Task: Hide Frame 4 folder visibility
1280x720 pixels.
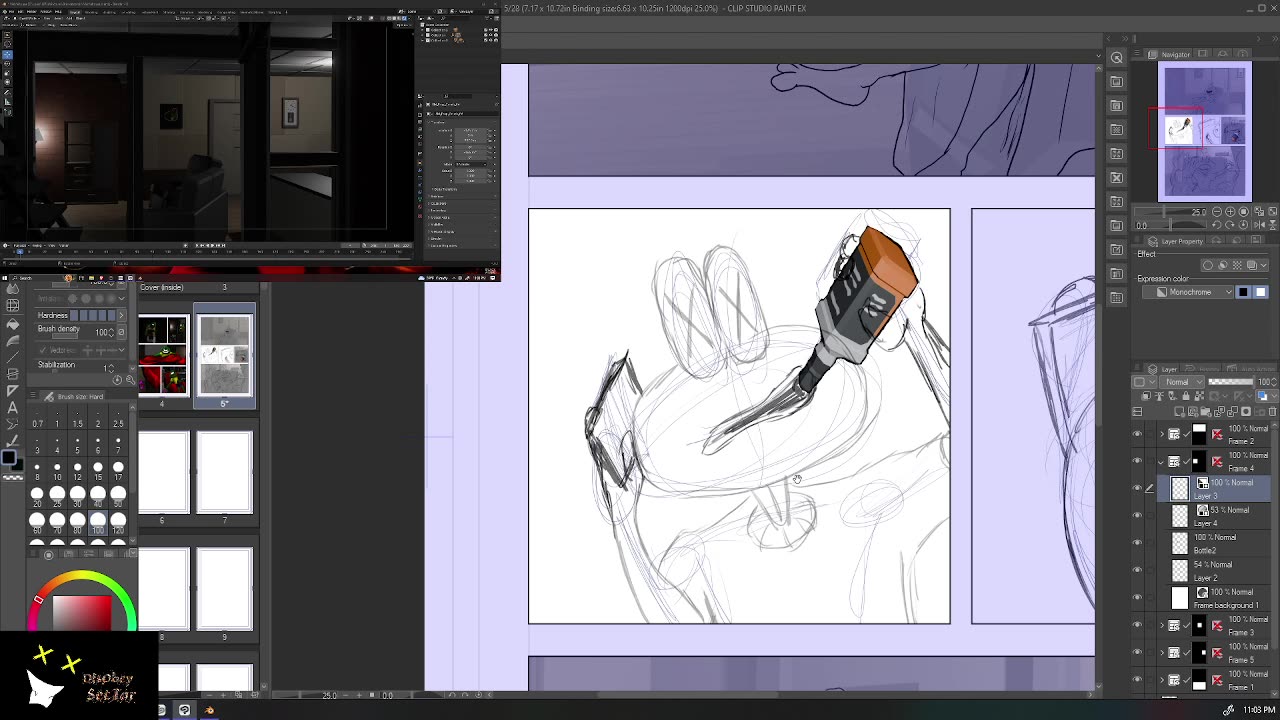Action: (1137, 461)
